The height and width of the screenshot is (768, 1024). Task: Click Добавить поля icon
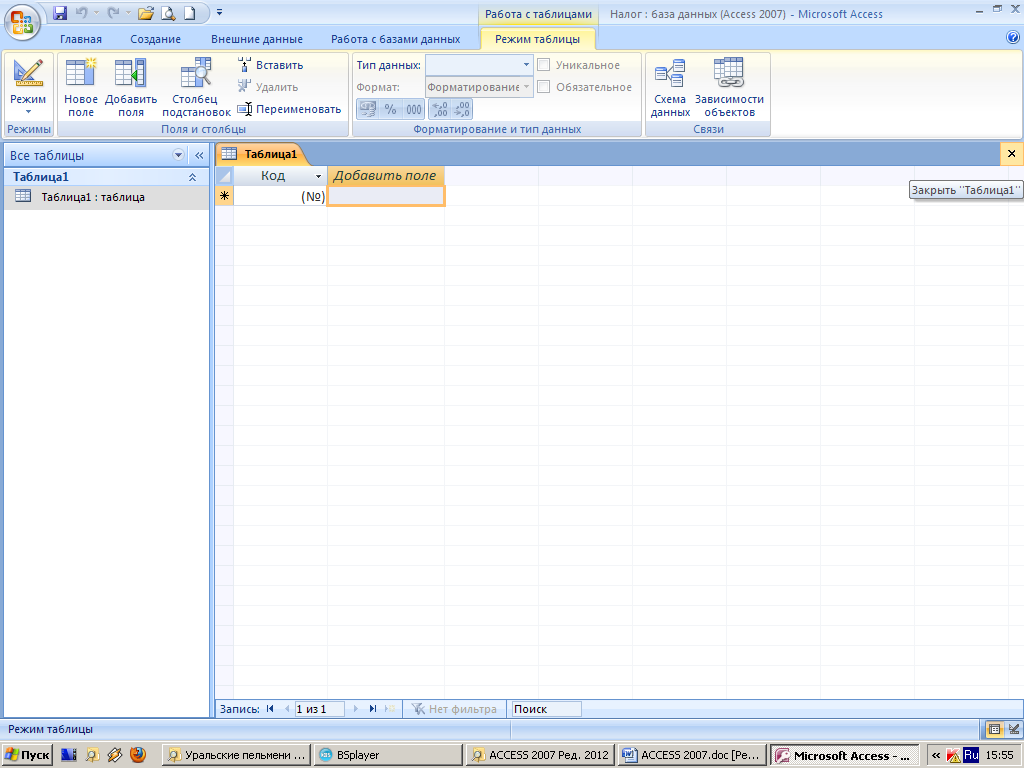point(131,88)
